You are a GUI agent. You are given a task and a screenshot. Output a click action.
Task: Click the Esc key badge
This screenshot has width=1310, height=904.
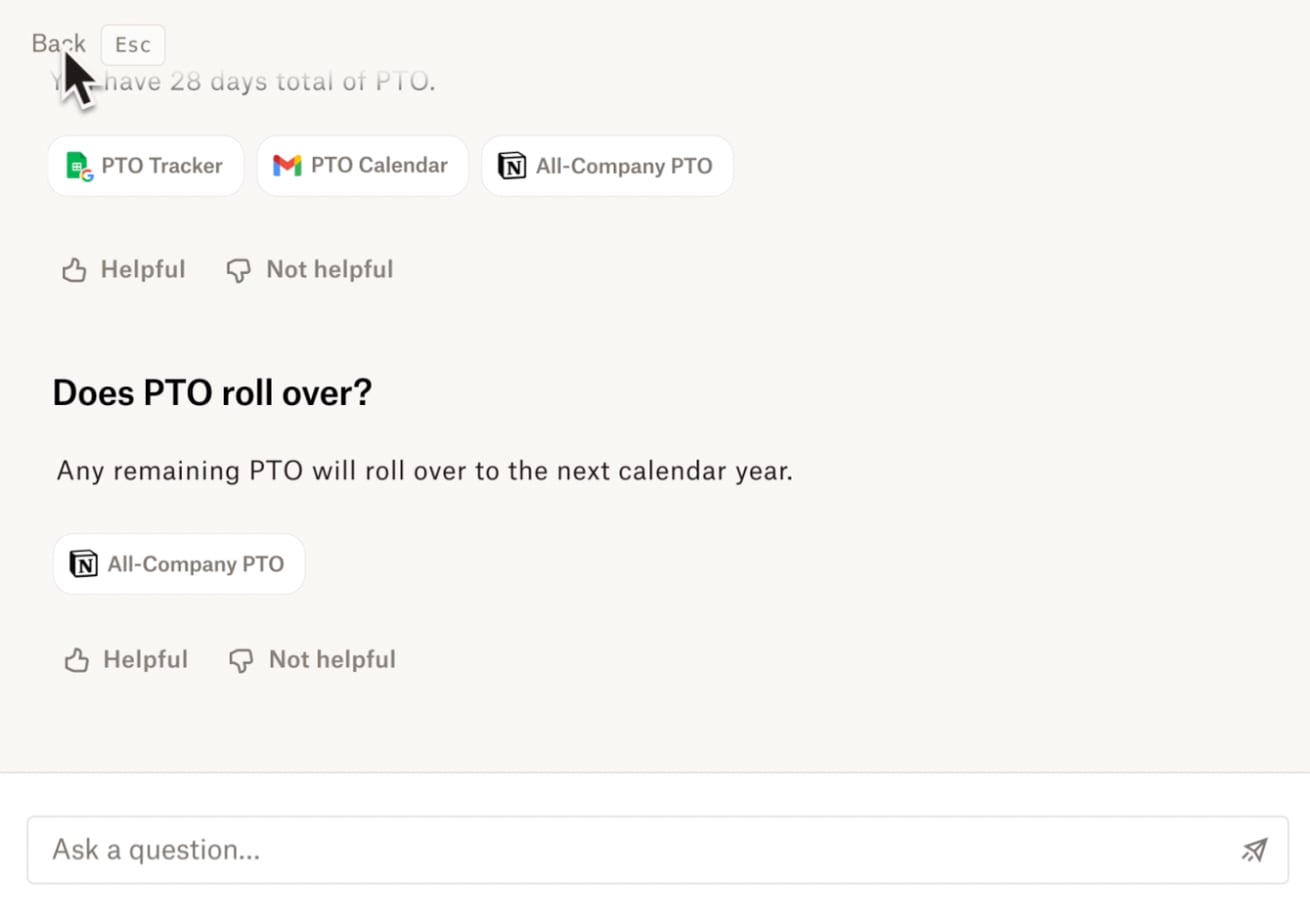(133, 45)
